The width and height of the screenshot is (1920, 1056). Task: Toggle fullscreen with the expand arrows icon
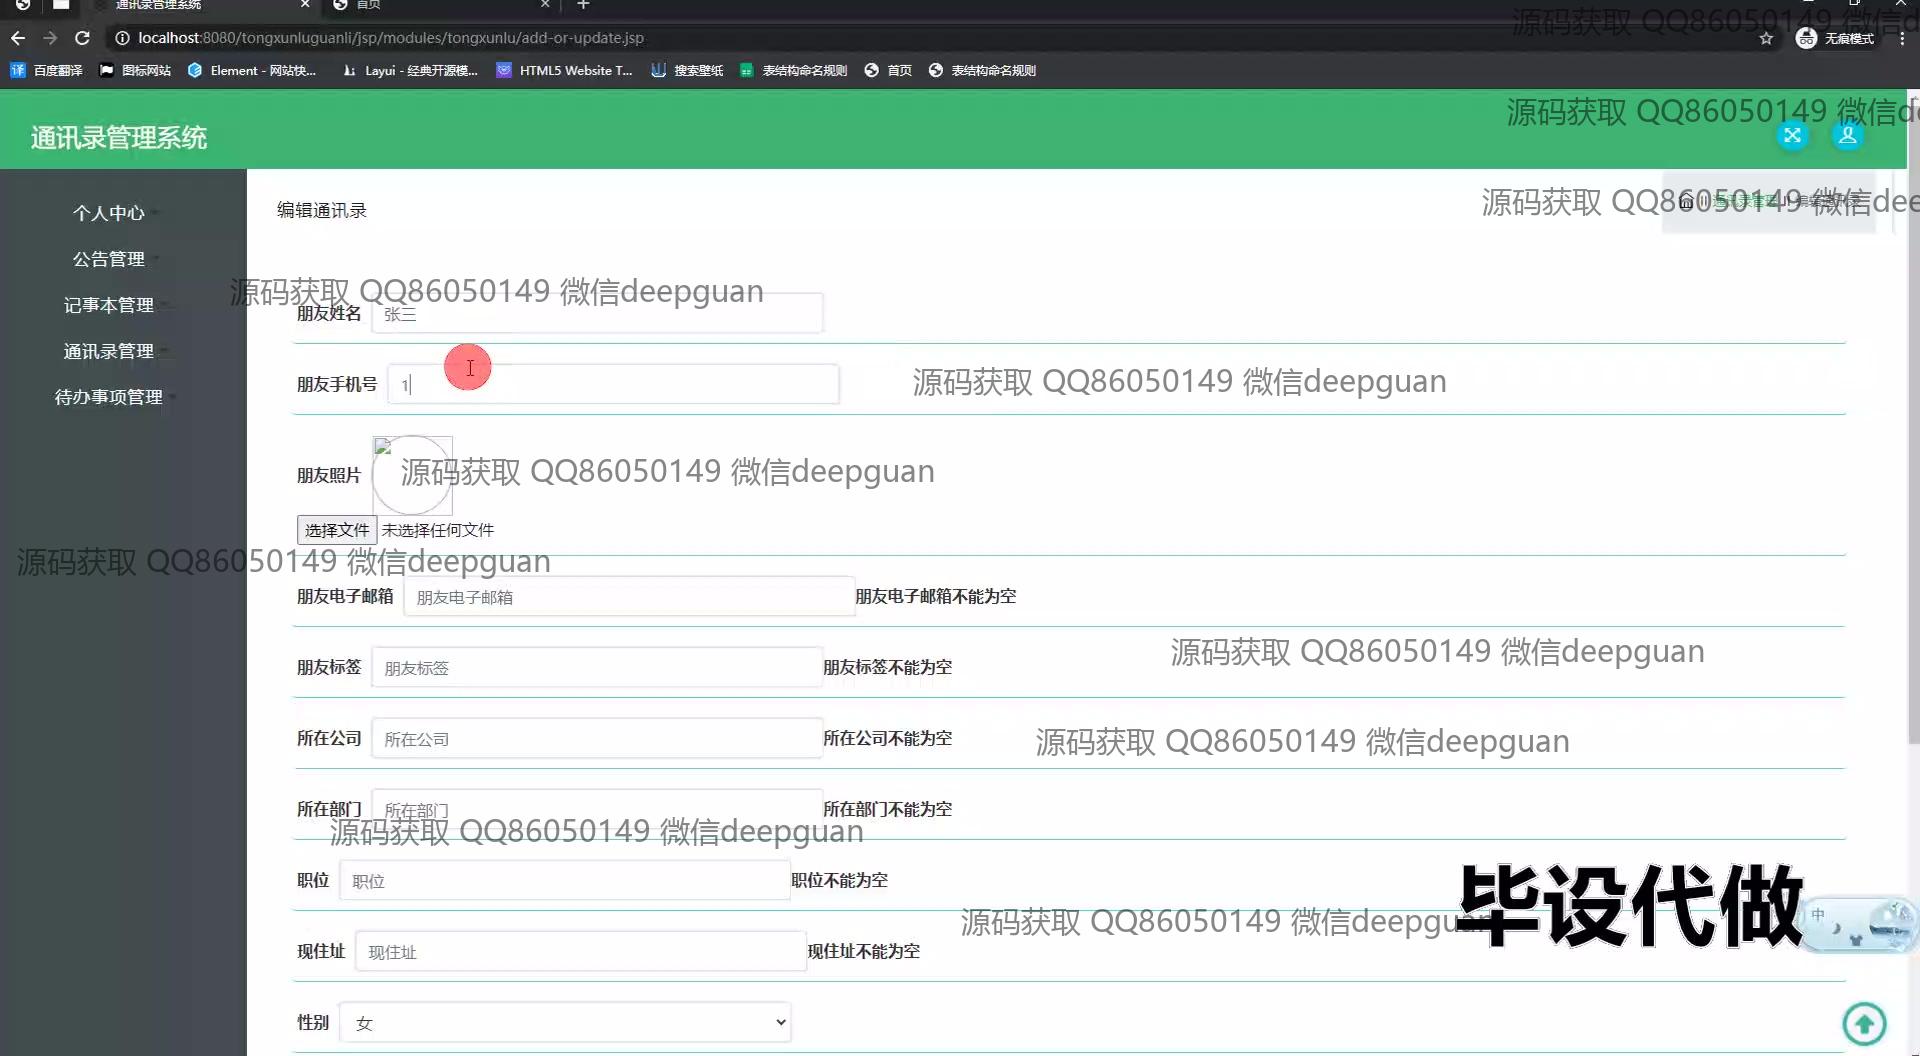[1792, 135]
